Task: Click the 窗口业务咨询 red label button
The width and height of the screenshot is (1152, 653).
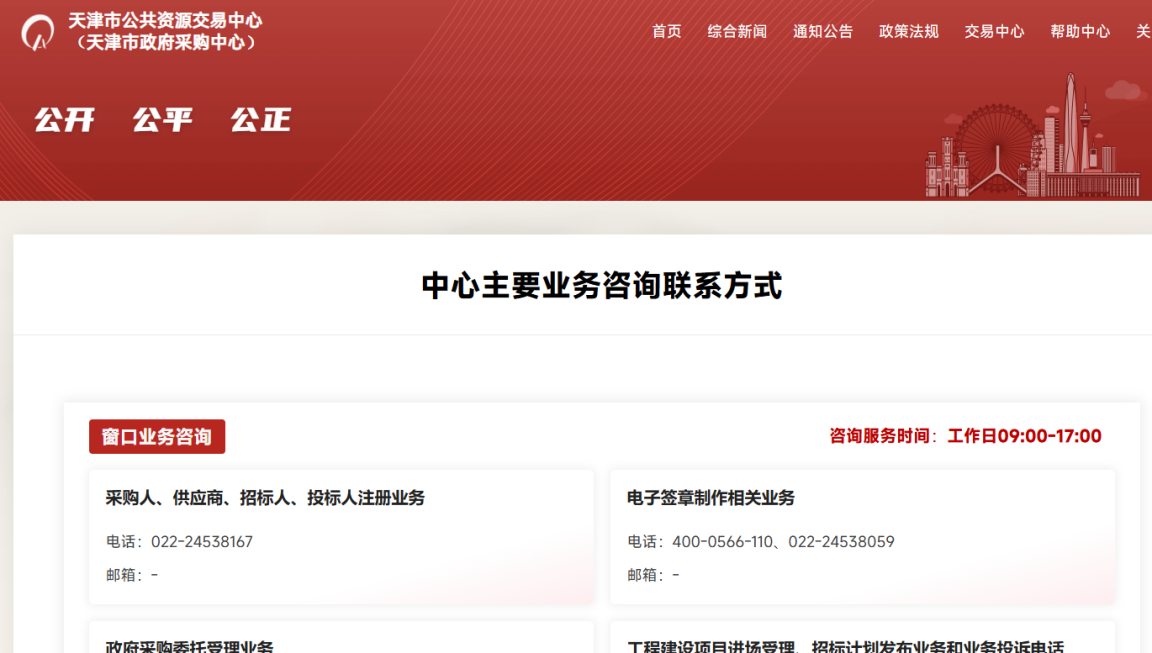Action: pos(156,436)
